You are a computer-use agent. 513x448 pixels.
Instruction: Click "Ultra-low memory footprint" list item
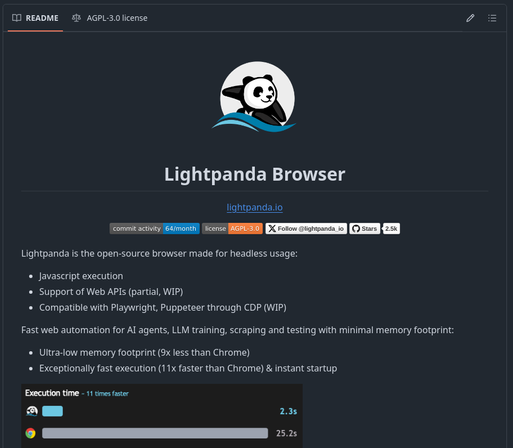click(x=144, y=353)
